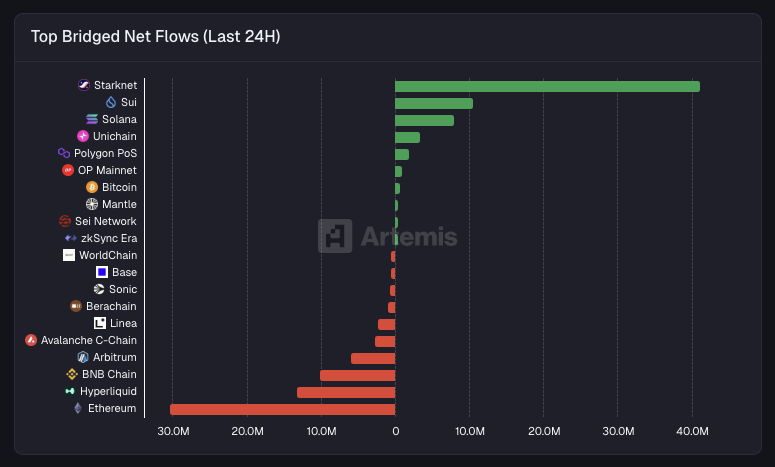Click the Hyperliquid label
Viewport: 775px width, 467px height.
(x=108, y=391)
